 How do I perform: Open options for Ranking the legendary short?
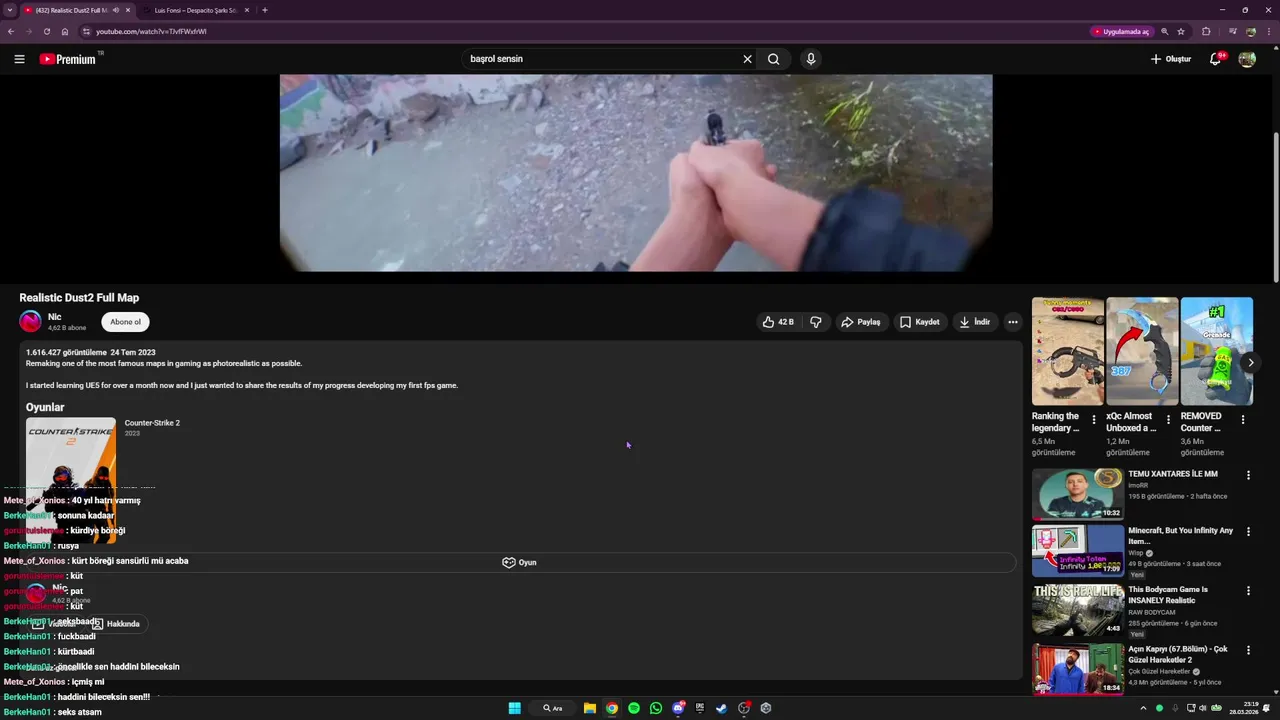click(x=1094, y=420)
